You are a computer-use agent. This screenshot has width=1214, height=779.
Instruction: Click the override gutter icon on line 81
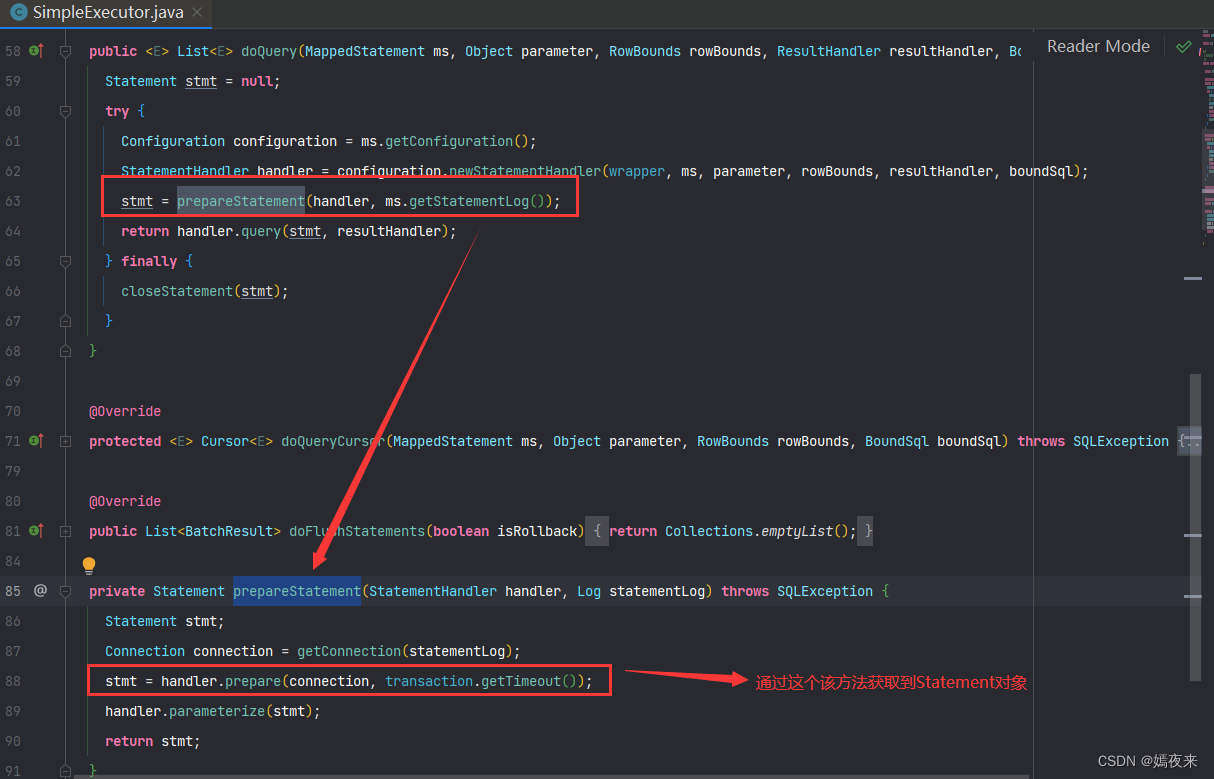pos(36,530)
